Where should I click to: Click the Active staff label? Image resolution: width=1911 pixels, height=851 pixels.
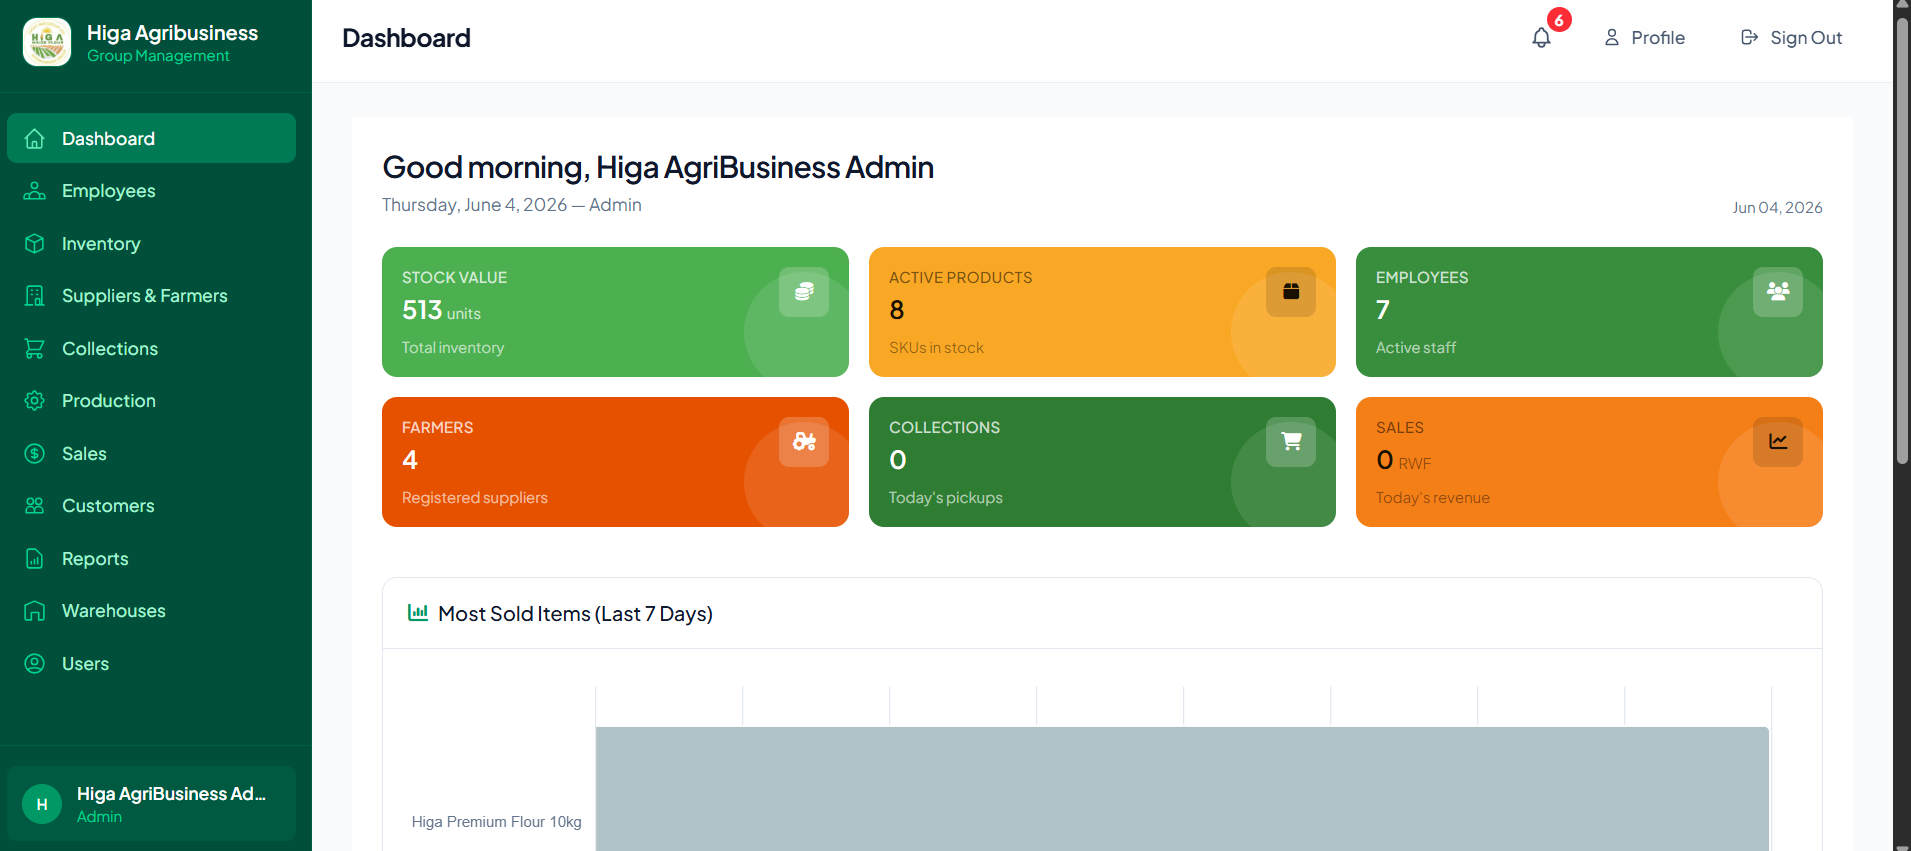point(1416,348)
